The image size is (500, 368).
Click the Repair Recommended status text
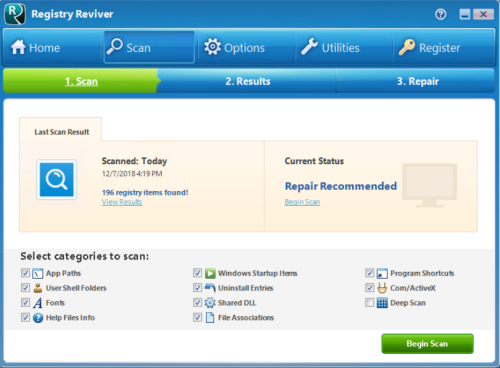point(341,186)
